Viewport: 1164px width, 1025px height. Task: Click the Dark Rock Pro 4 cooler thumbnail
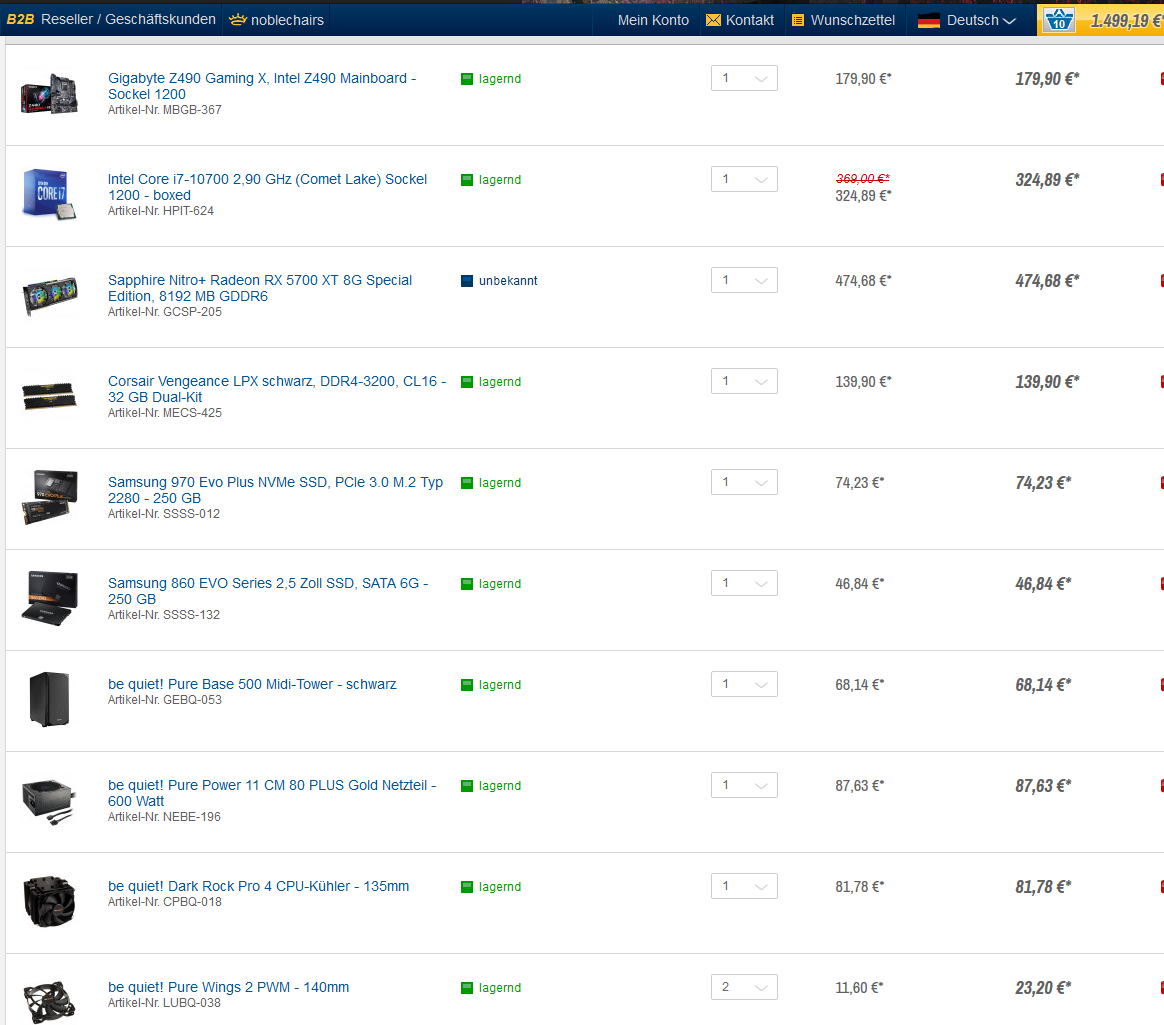coord(49,901)
